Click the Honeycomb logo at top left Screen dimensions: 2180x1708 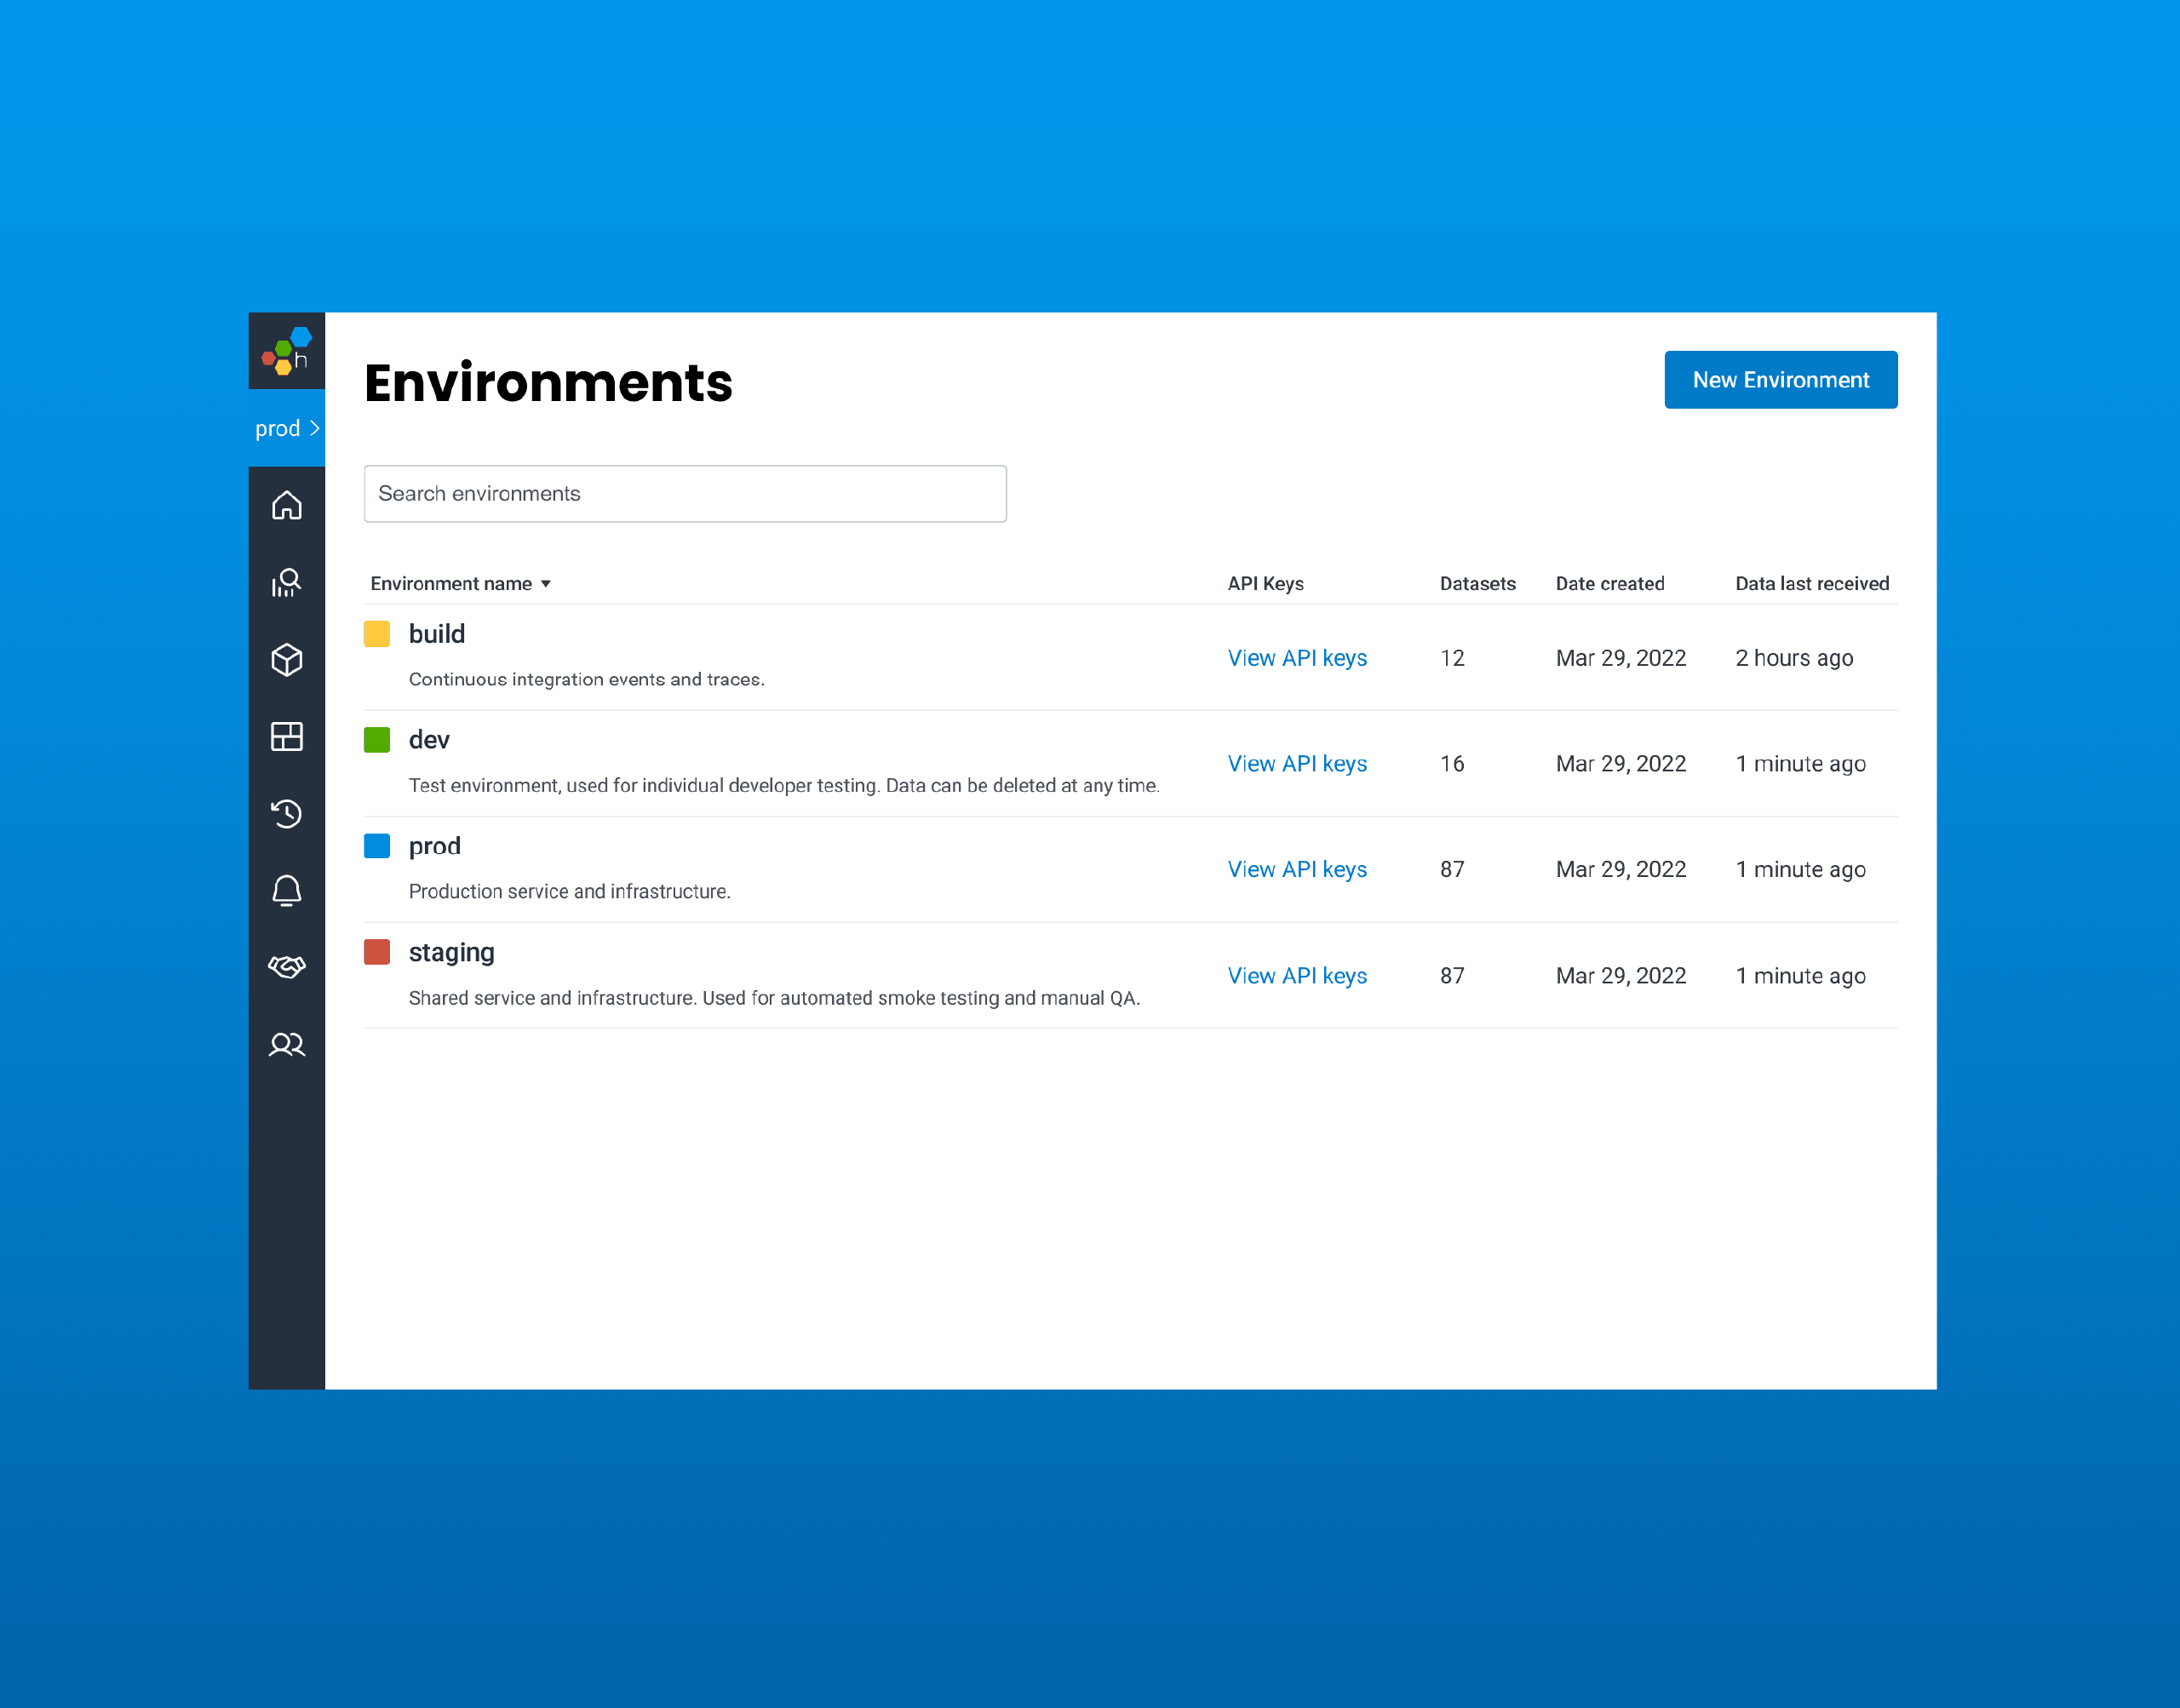click(287, 351)
